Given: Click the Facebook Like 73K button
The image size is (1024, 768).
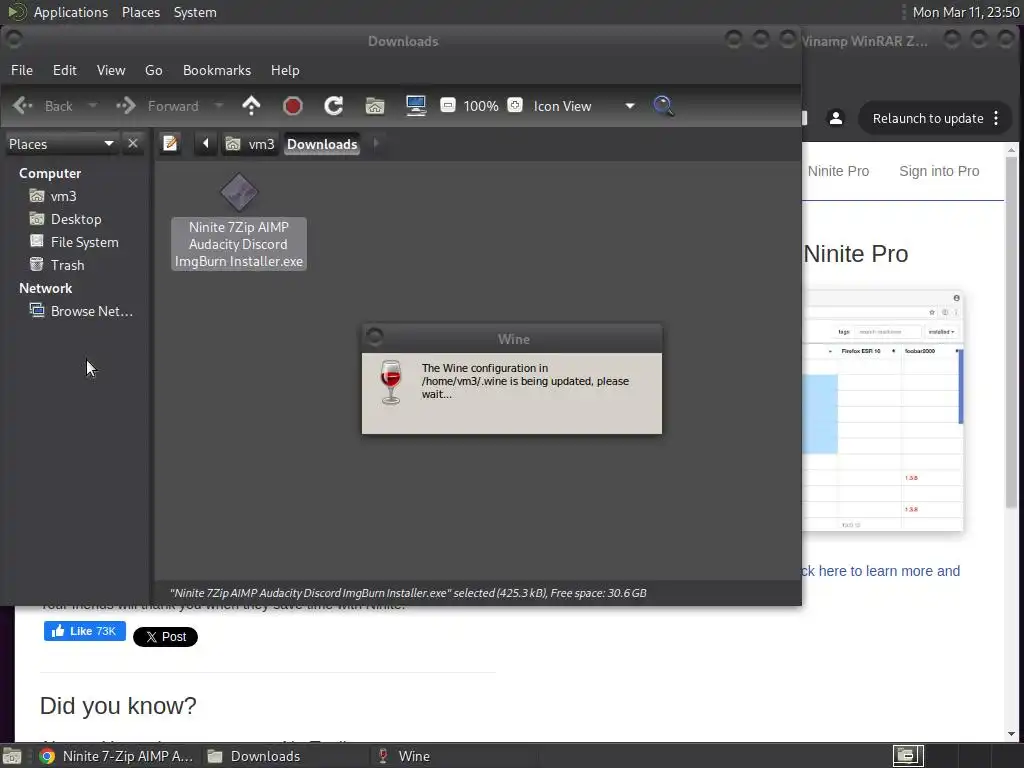Looking at the screenshot, I should (x=85, y=631).
